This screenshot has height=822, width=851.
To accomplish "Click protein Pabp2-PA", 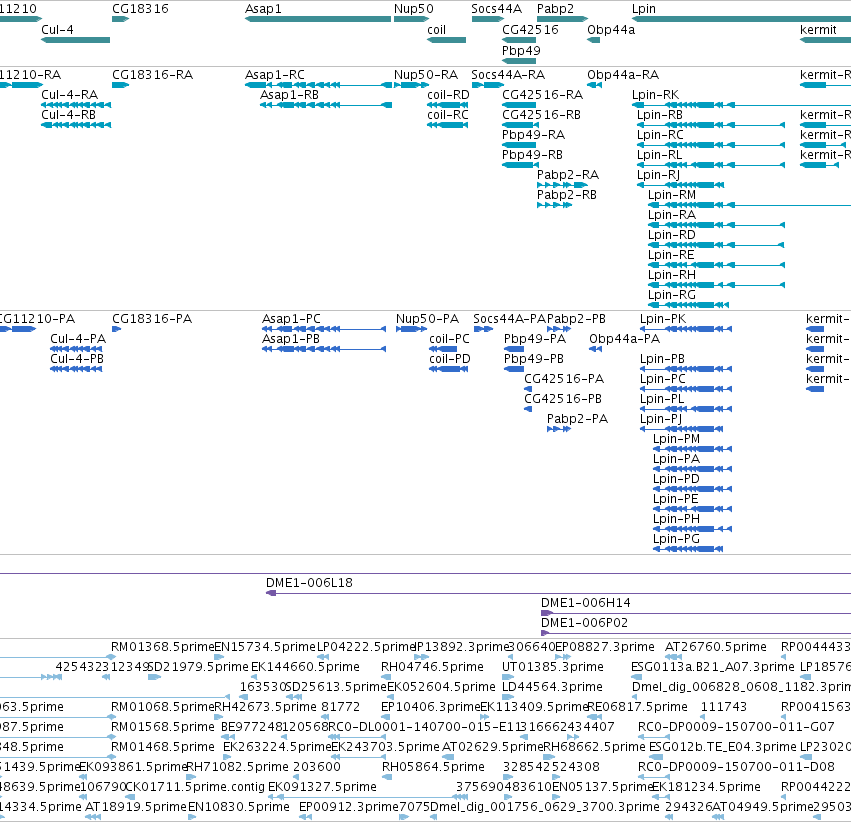I will 559,429.
